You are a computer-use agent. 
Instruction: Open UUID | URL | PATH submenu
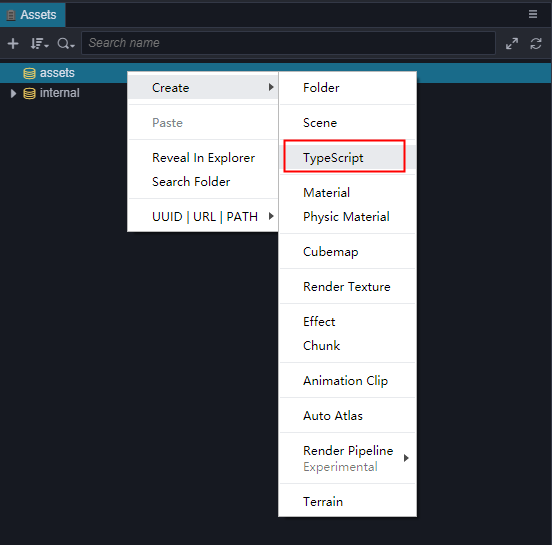pos(203,217)
